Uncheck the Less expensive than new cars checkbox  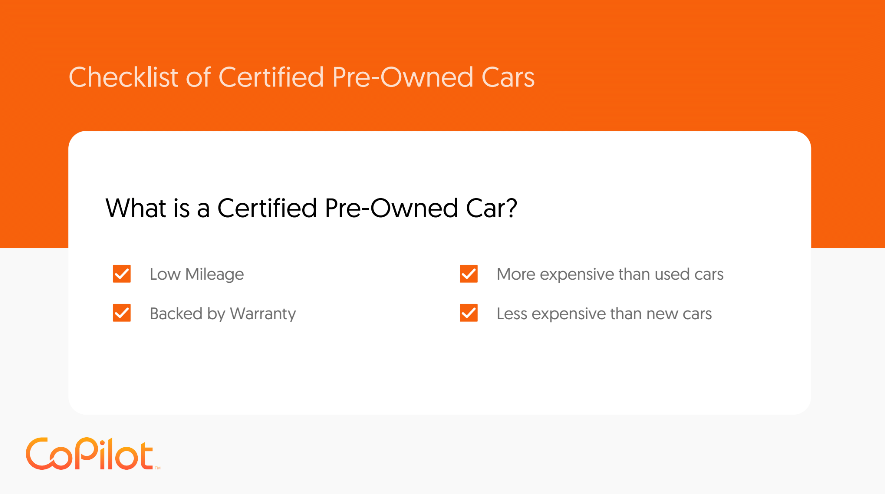[x=469, y=313]
